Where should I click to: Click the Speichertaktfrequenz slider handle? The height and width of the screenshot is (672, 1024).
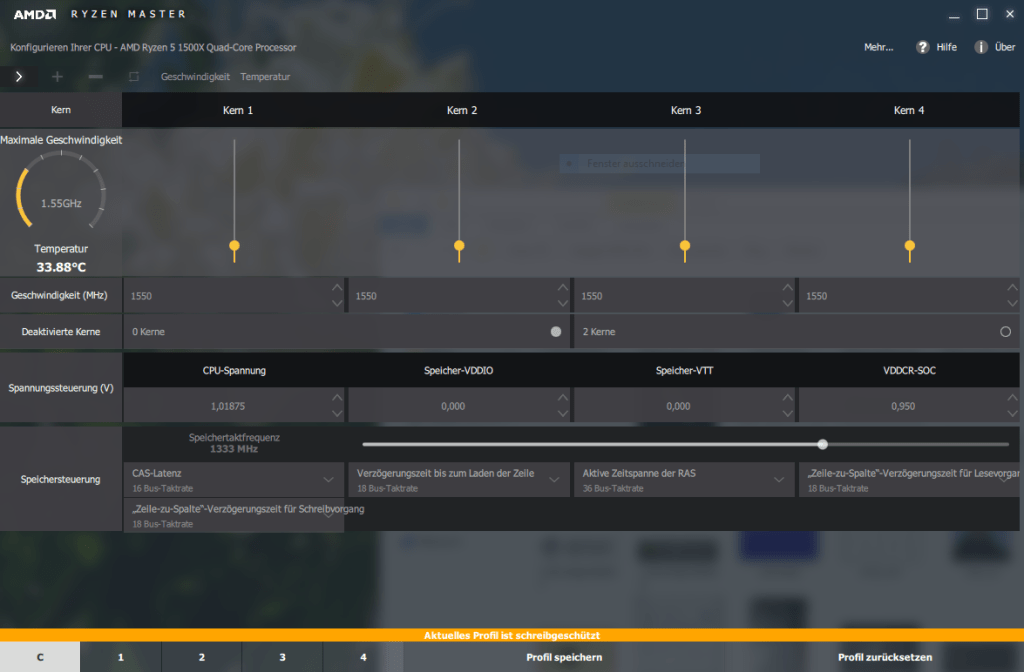822,444
